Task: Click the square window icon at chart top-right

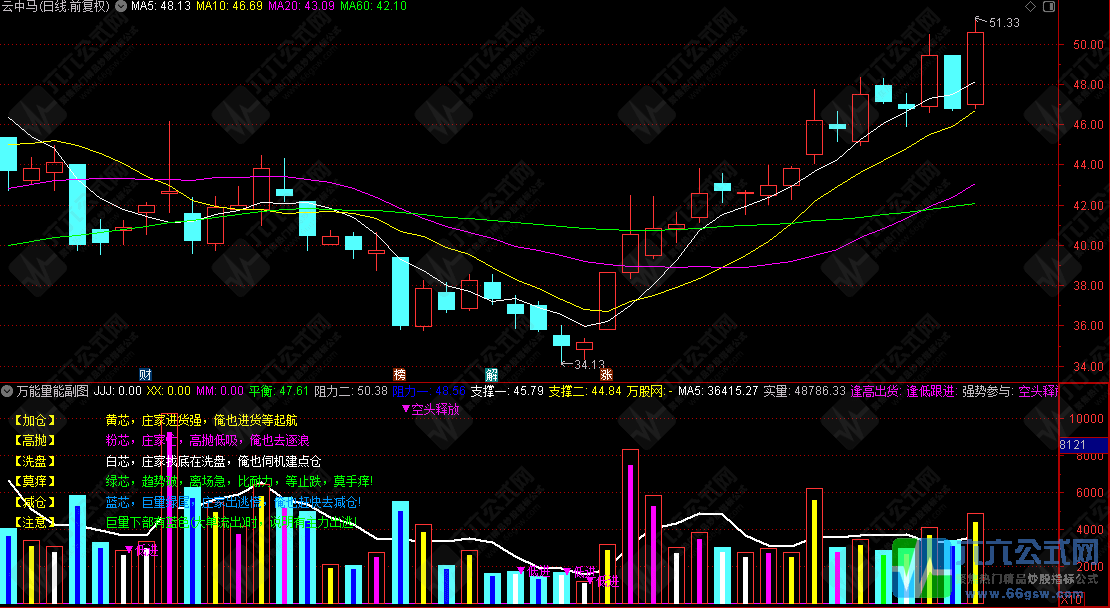Action: click(x=1049, y=6)
